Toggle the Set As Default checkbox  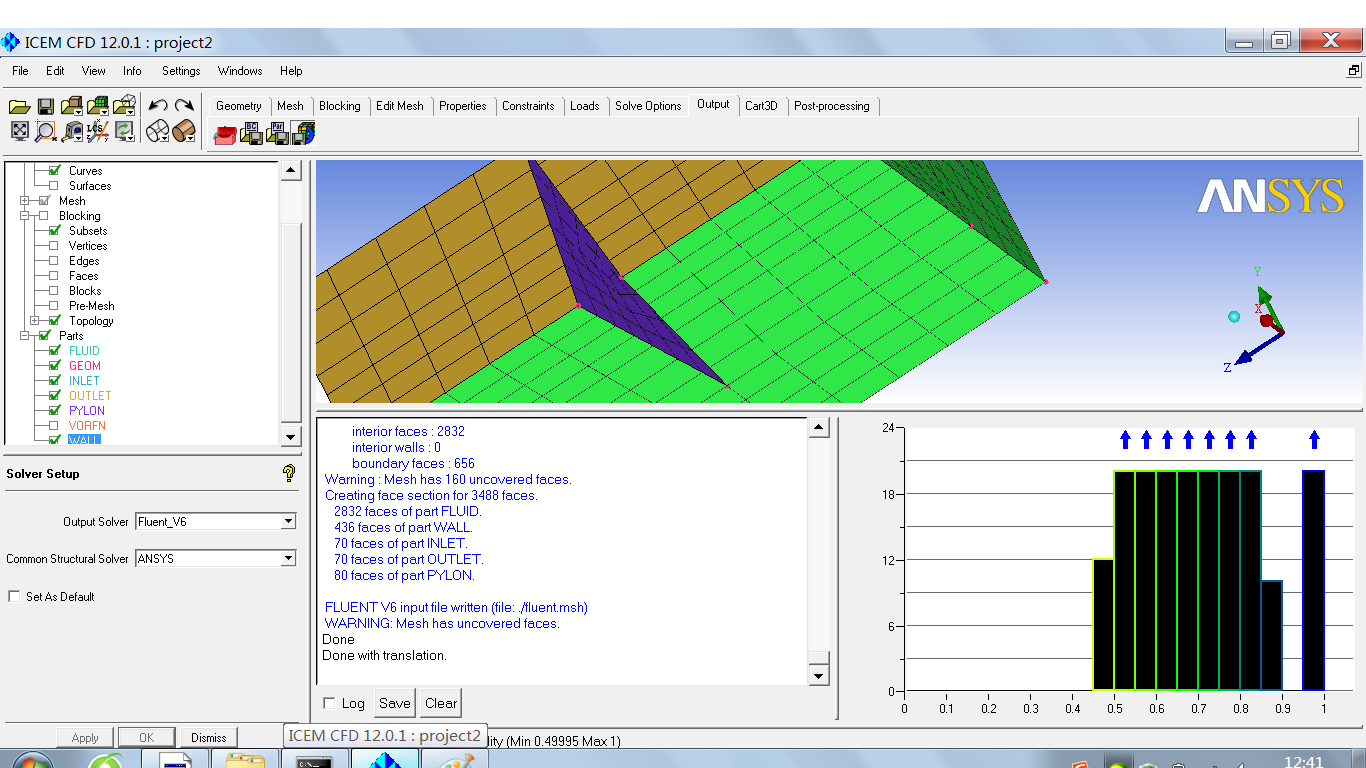pos(14,597)
